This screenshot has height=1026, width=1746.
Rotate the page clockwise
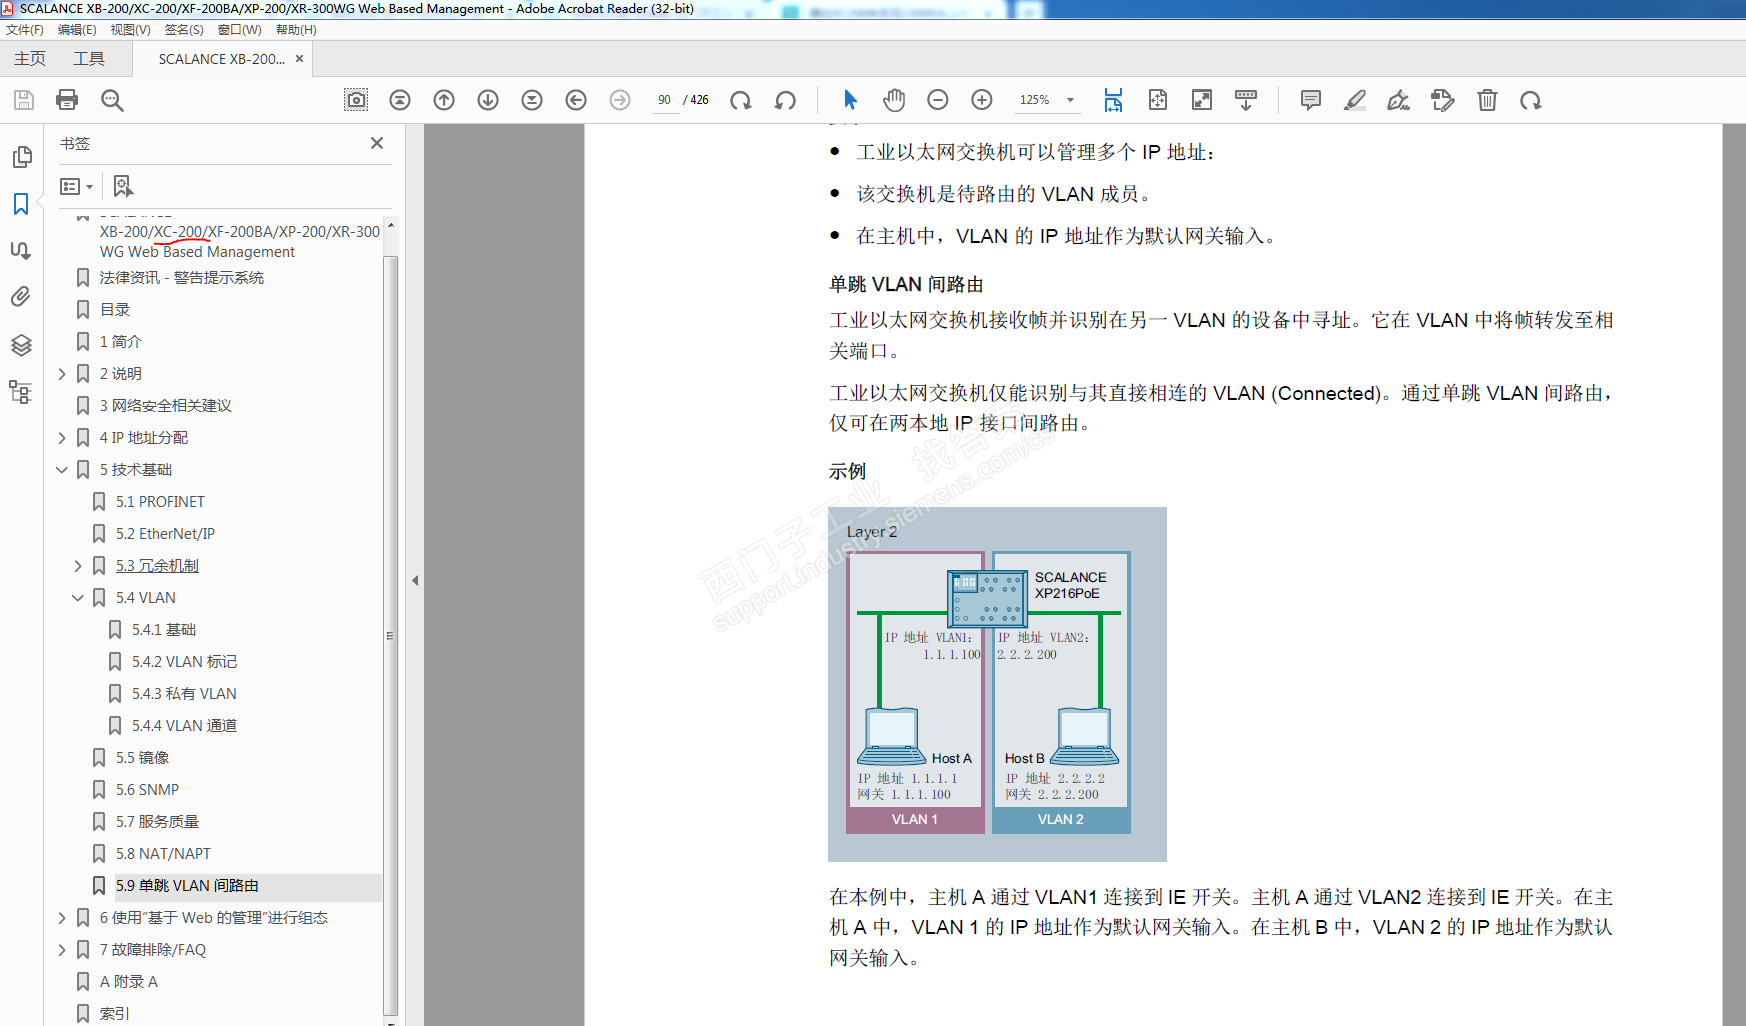(741, 100)
